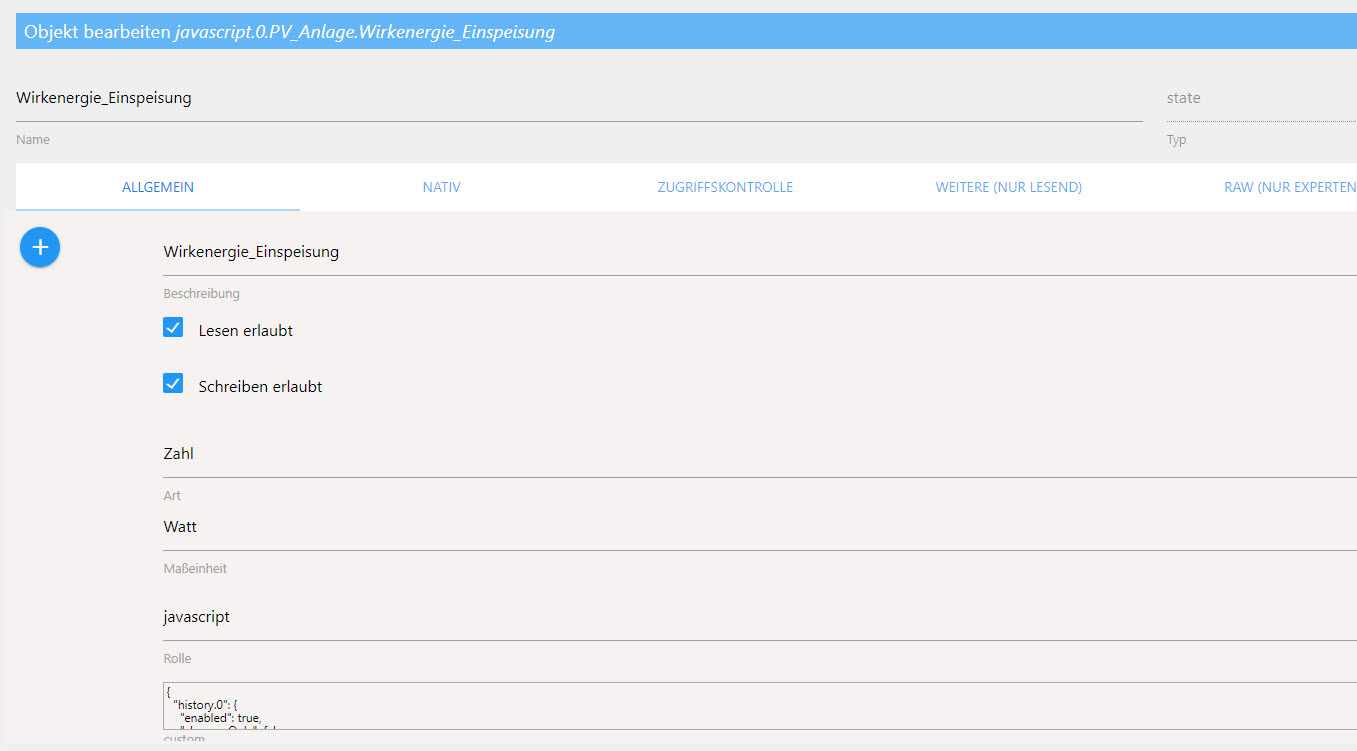Click the Beschreibung label text
Screen dimensions: 1357x751
201,294
